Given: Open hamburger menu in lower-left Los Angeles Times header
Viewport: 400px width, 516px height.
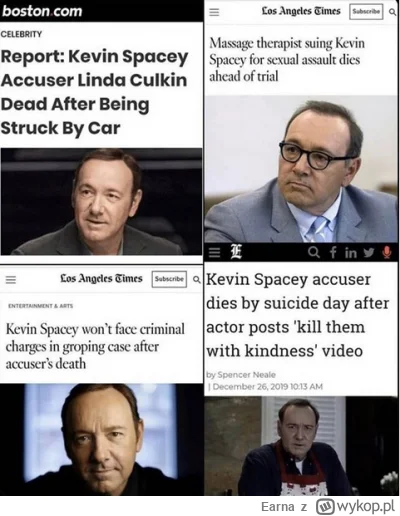Looking at the screenshot, I should tap(11, 279).
